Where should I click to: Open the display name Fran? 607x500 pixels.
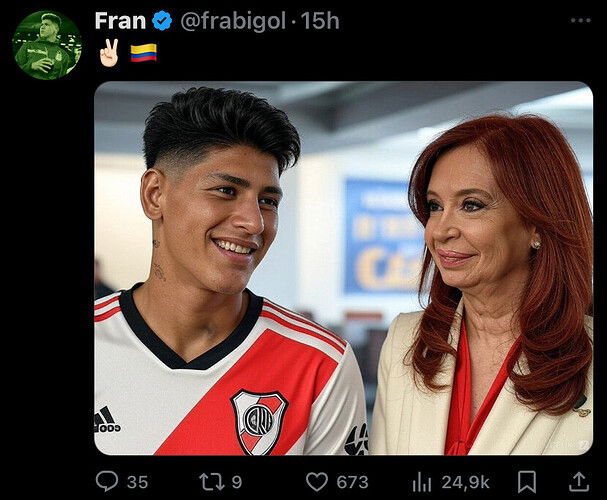[x=120, y=21]
